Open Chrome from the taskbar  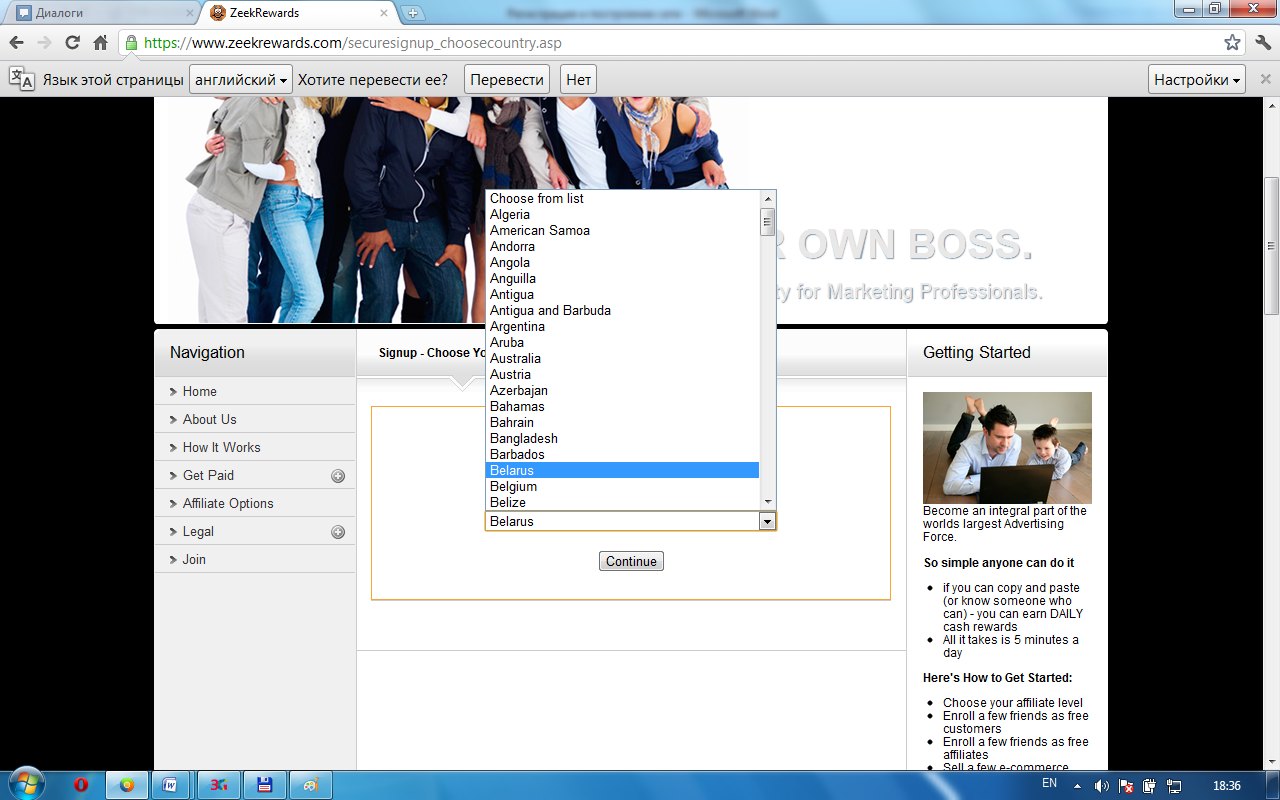pyautogui.click(x=127, y=785)
